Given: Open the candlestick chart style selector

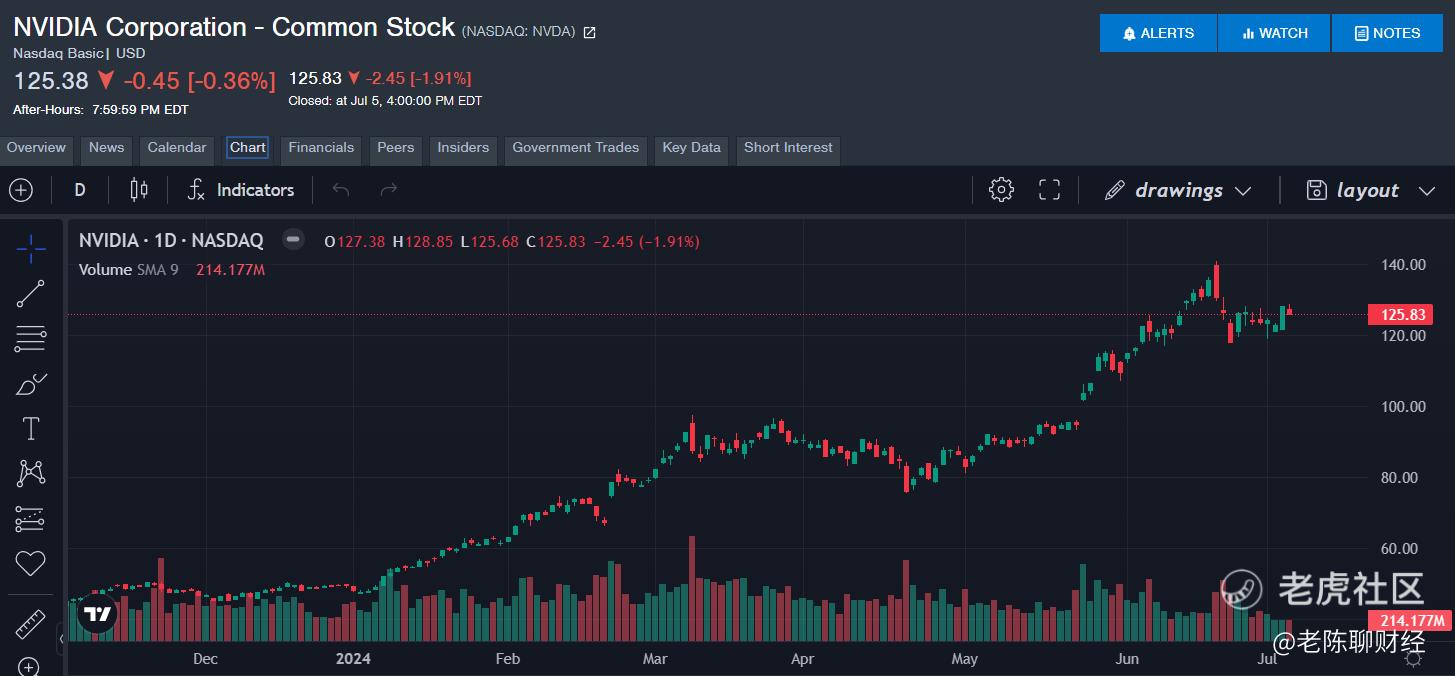Looking at the screenshot, I should tap(139, 190).
